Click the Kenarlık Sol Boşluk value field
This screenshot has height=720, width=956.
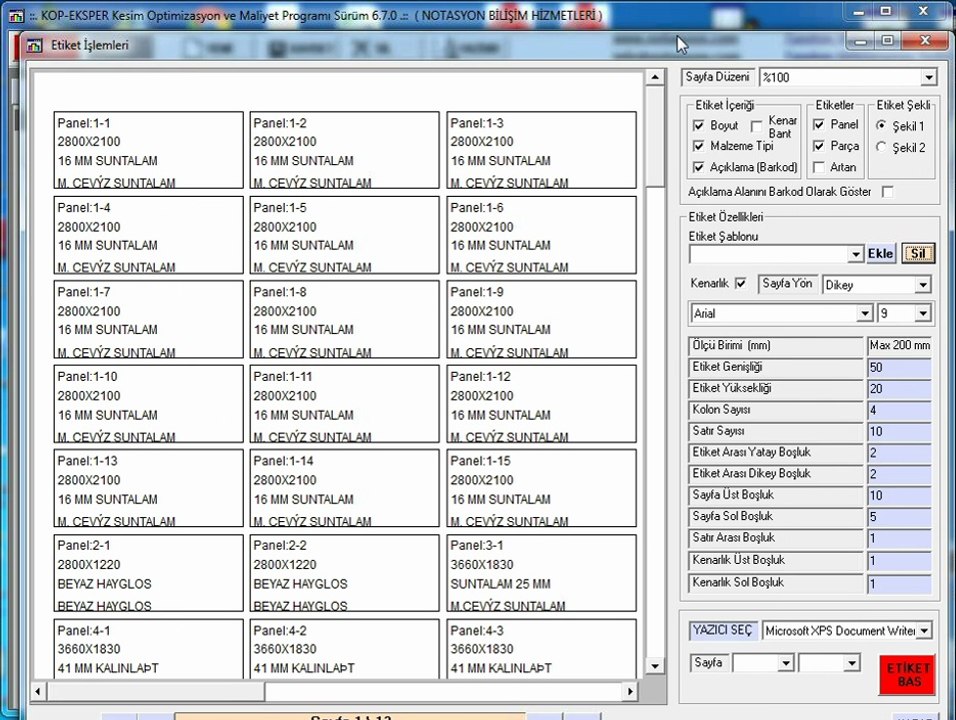click(x=900, y=583)
